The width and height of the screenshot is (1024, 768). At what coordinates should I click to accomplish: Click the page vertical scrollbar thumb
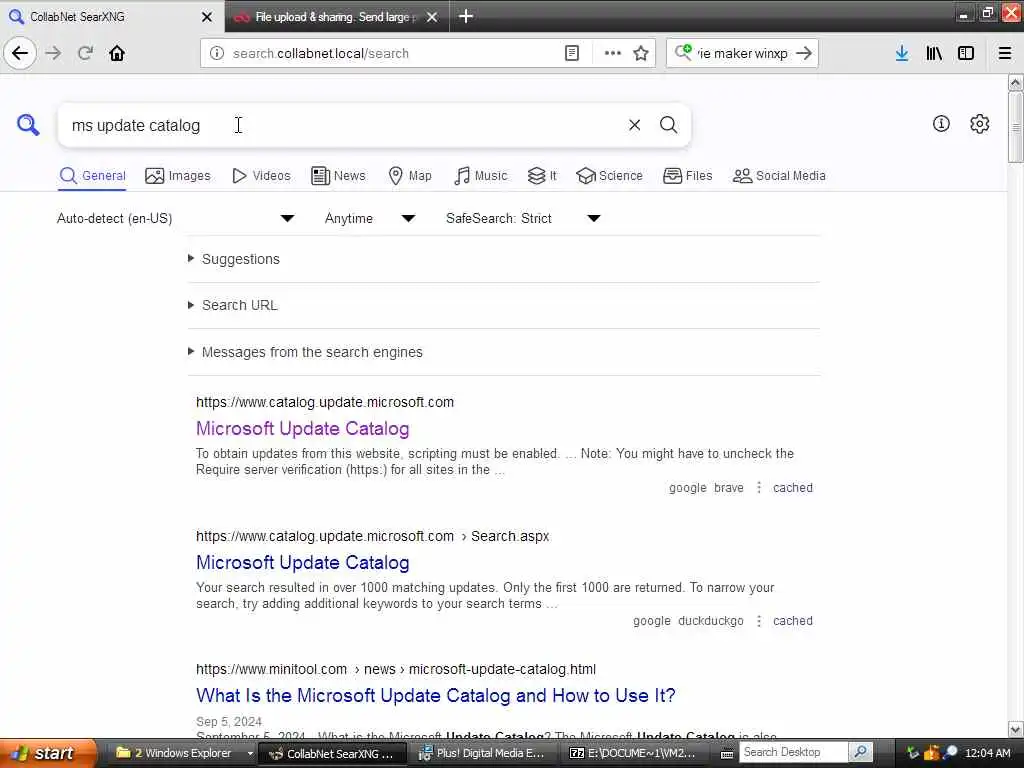(1015, 127)
